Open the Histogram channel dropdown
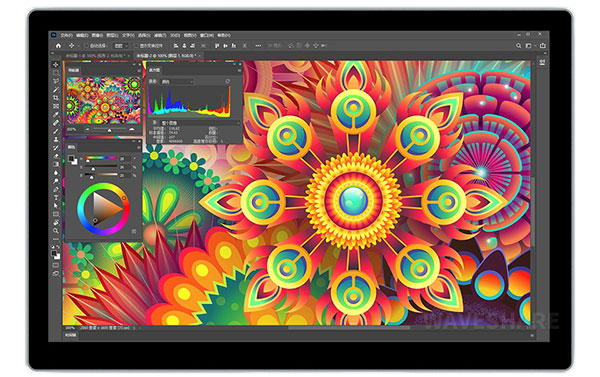 point(176,82)
